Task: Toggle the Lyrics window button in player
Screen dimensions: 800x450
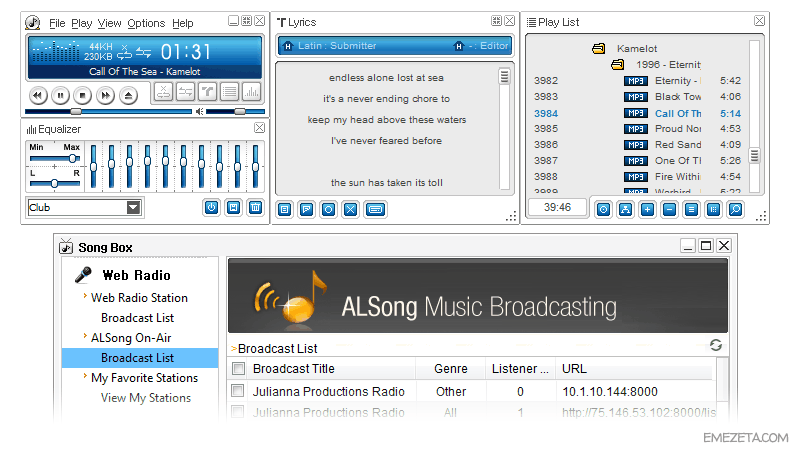Action: pyautogui.click(x=207, y=92)
